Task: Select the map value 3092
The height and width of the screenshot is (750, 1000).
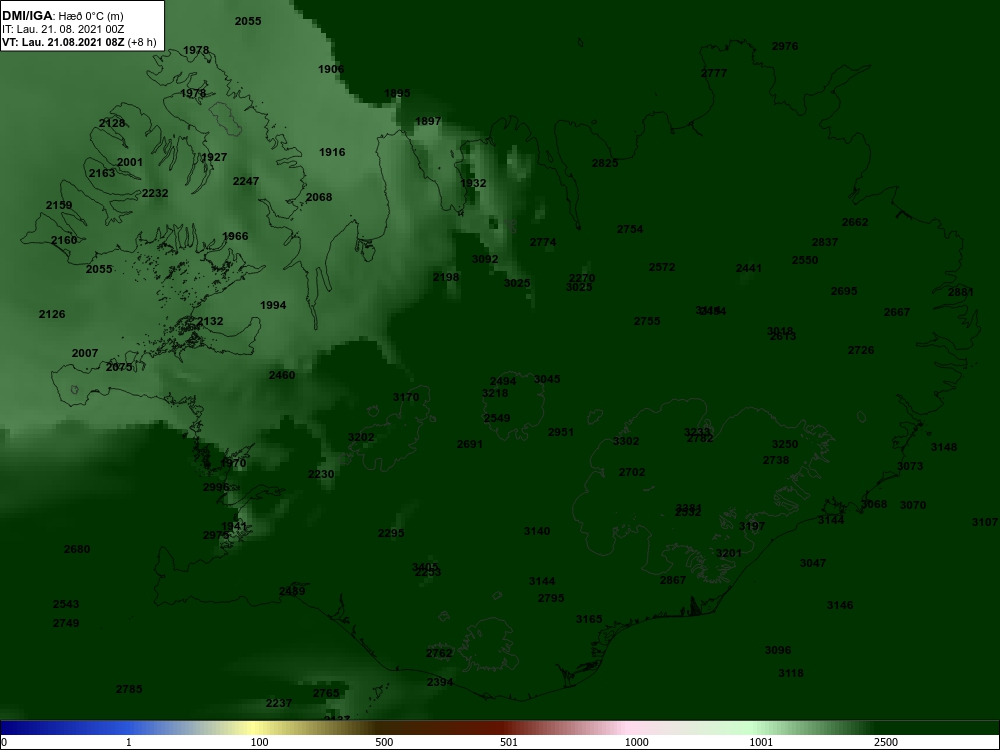Action: click(485, 259)
